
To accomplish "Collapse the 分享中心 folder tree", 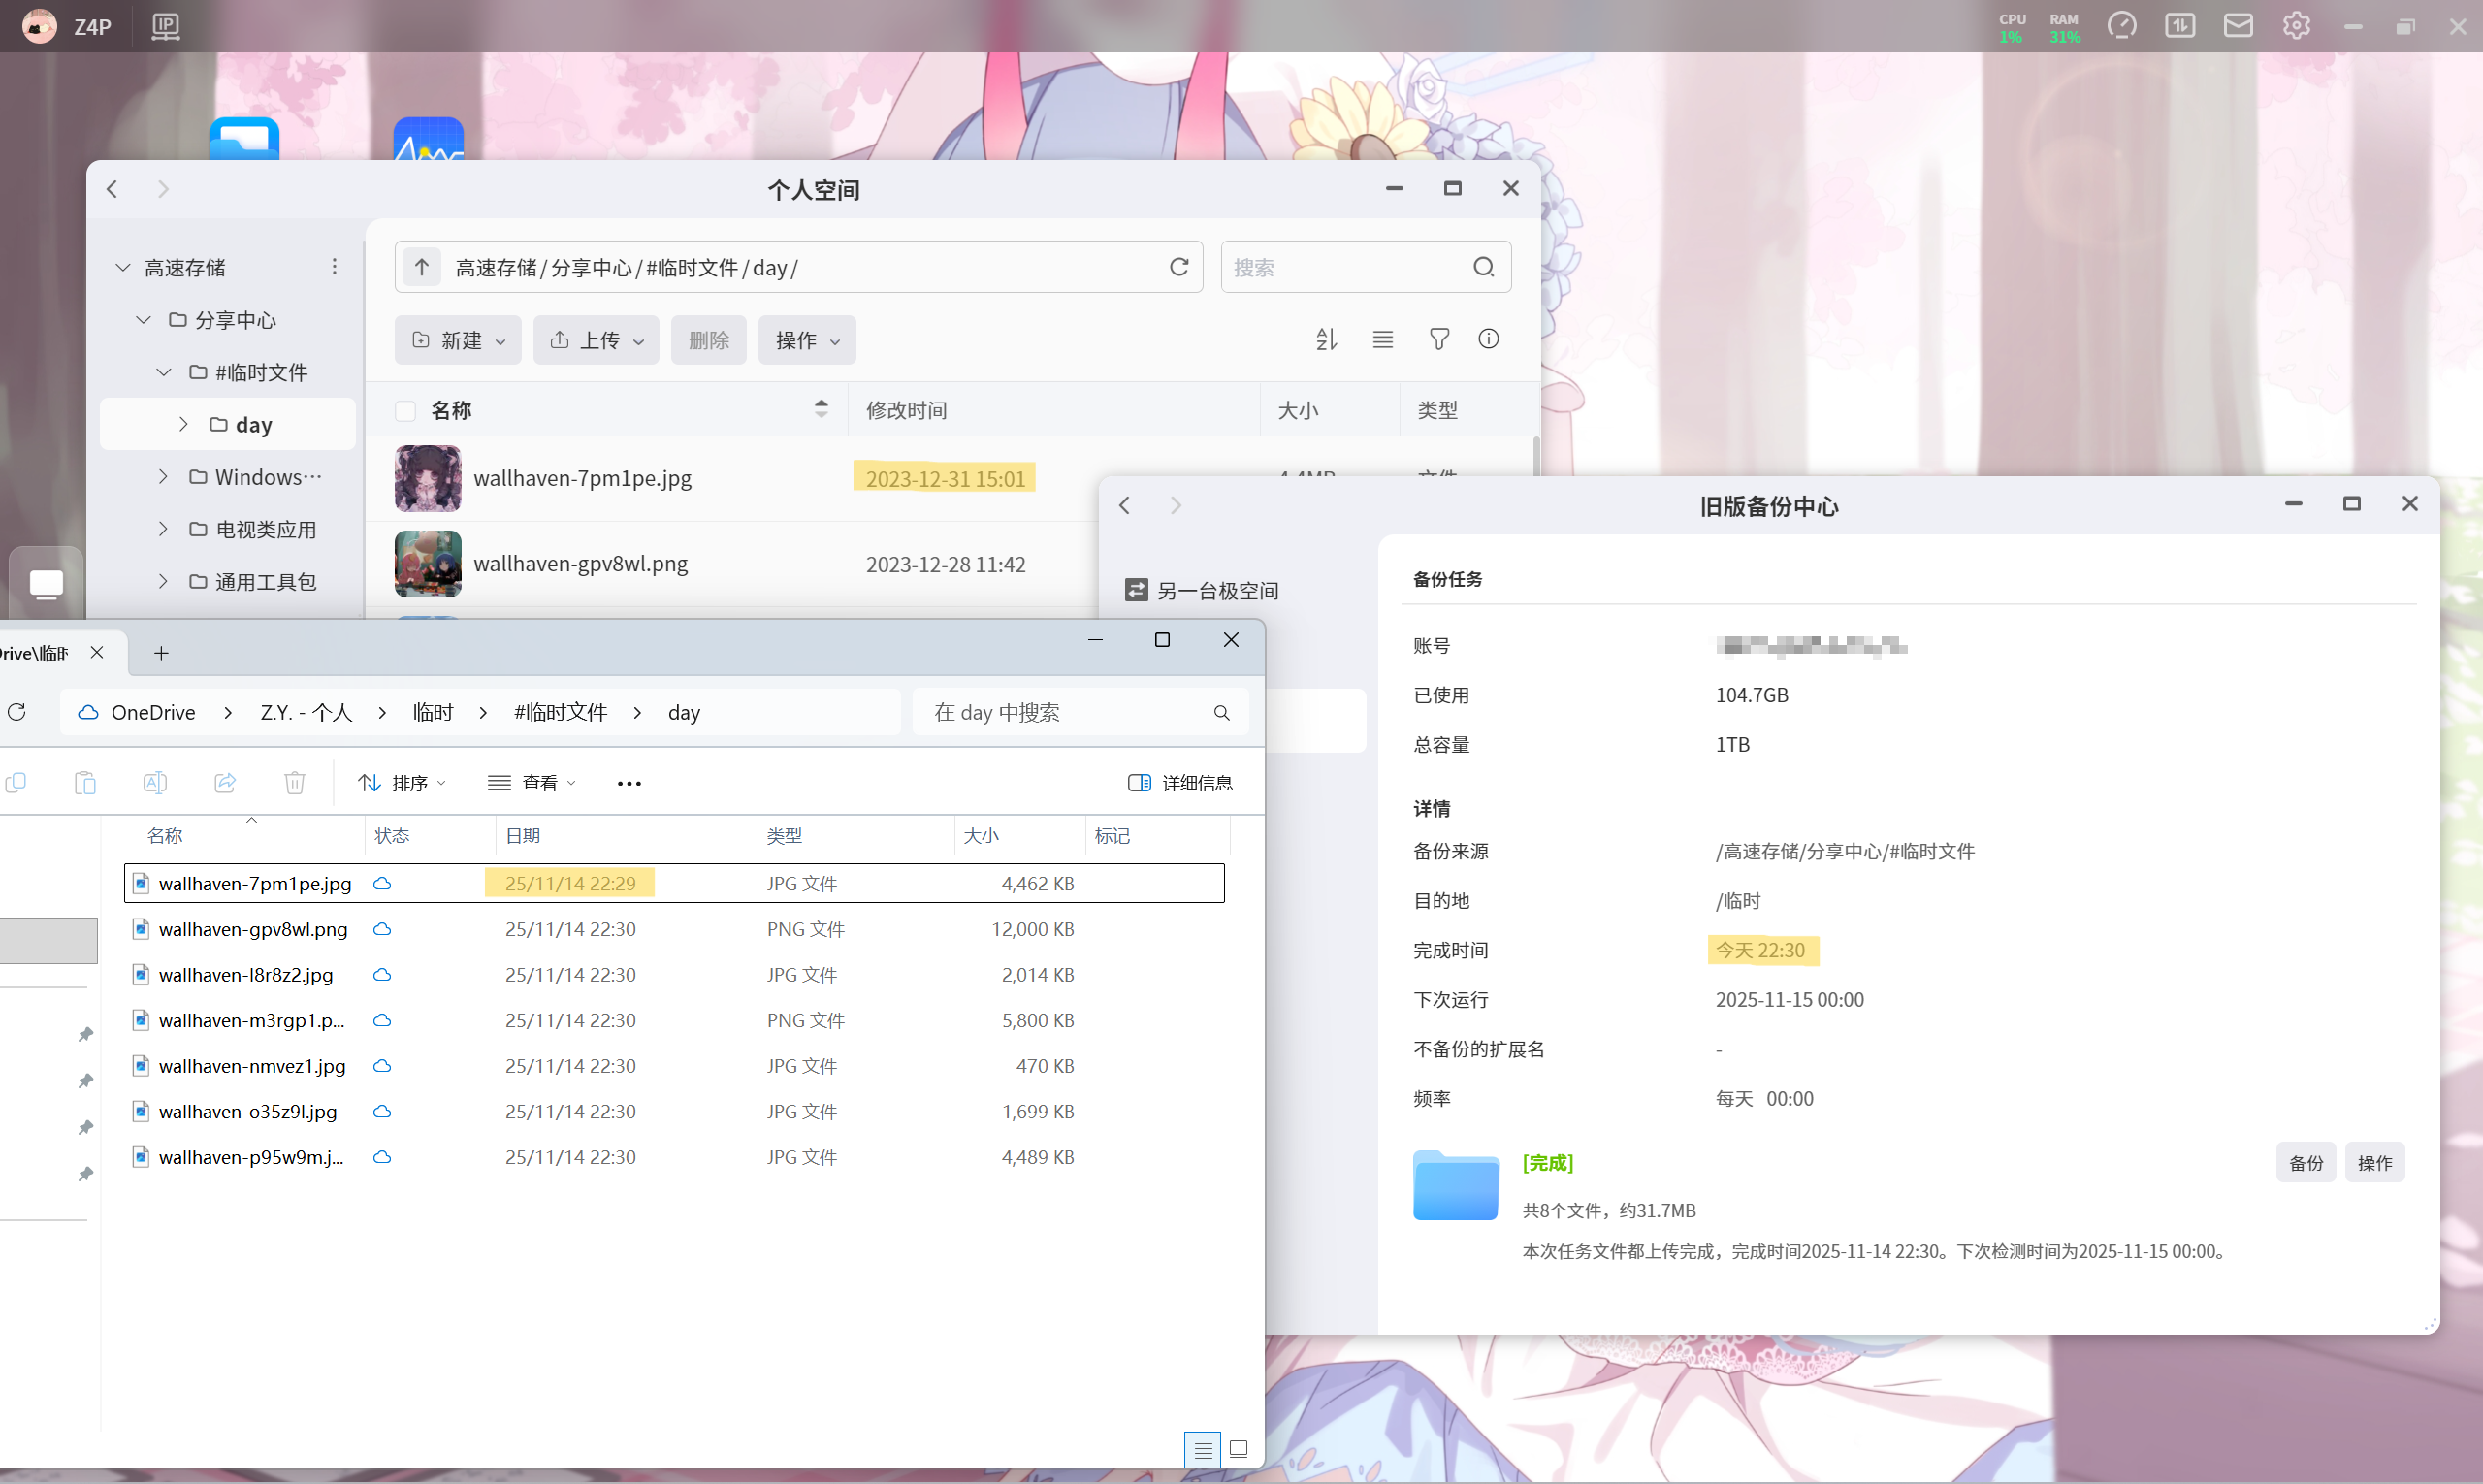I will tap(142, 319).
